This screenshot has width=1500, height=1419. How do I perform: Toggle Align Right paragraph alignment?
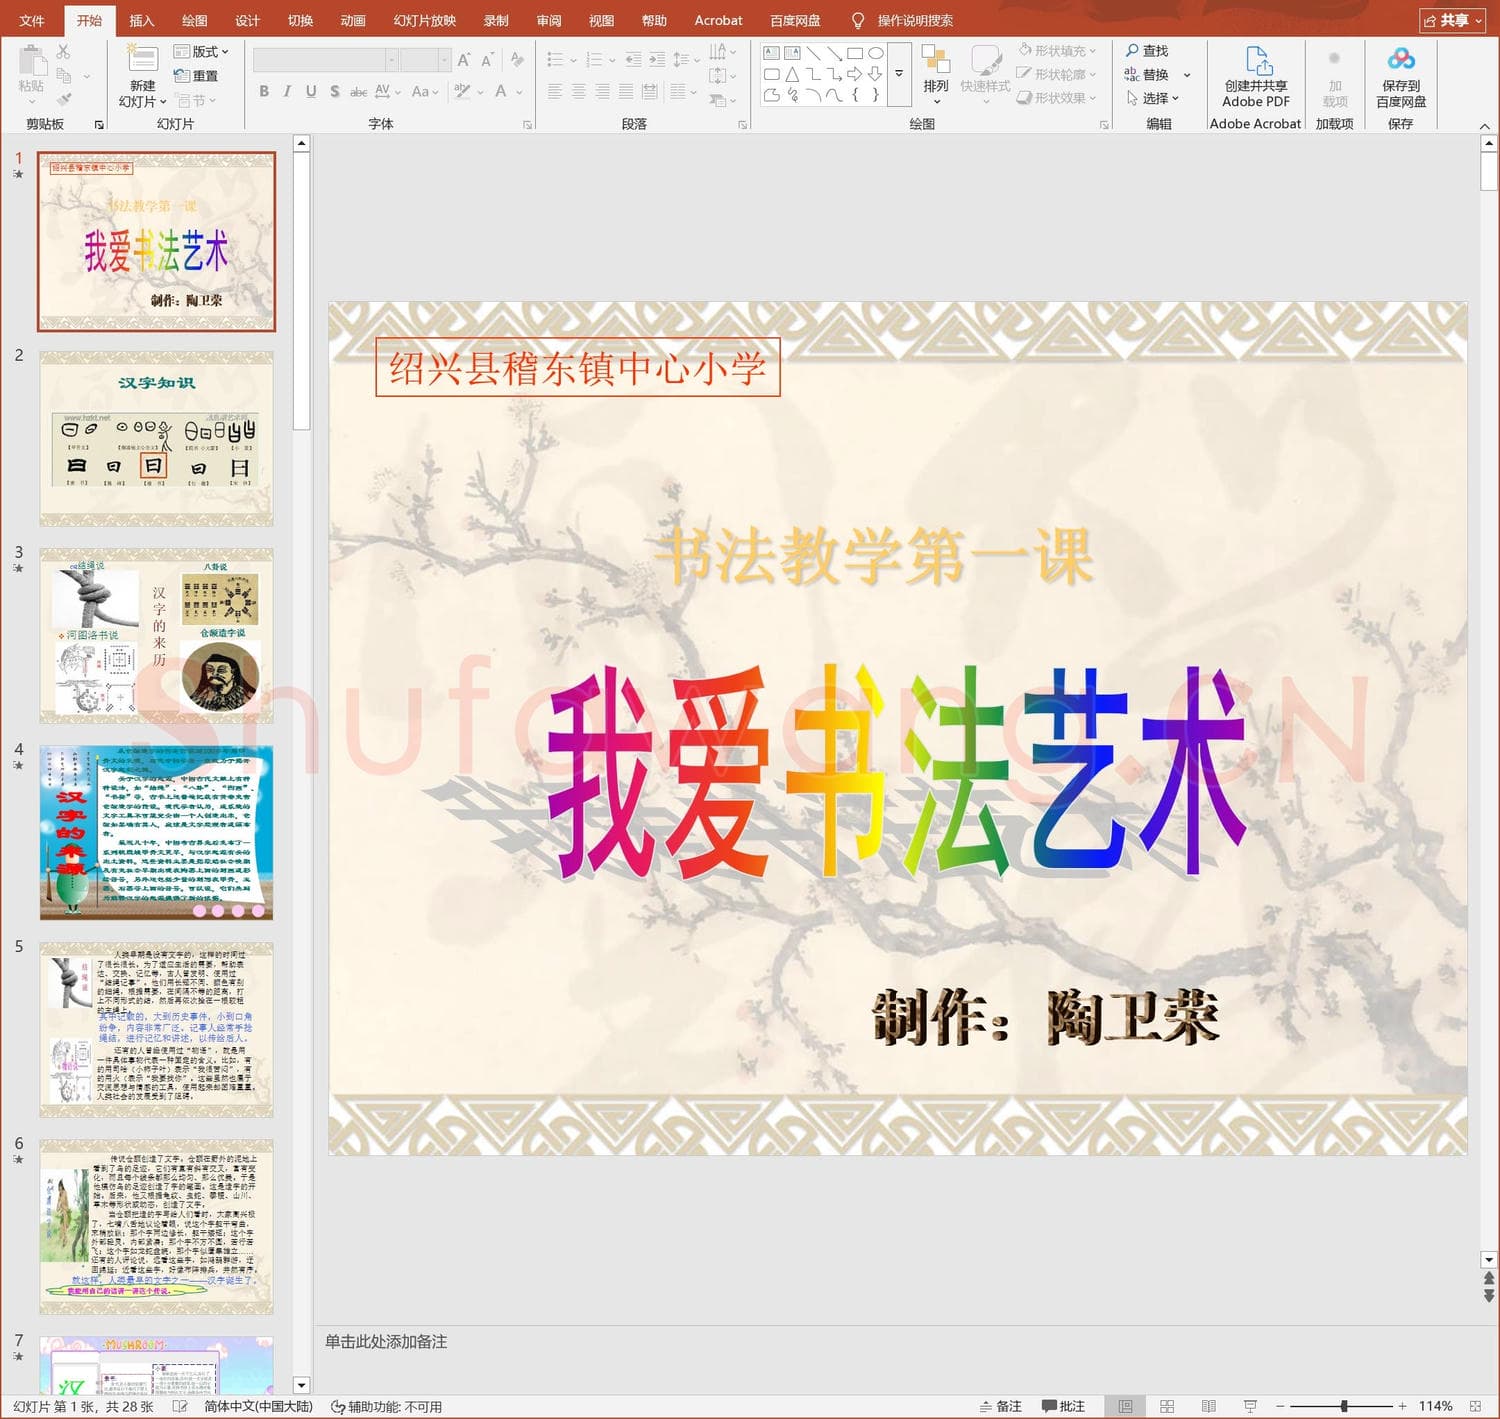click(x=602, y=91)
